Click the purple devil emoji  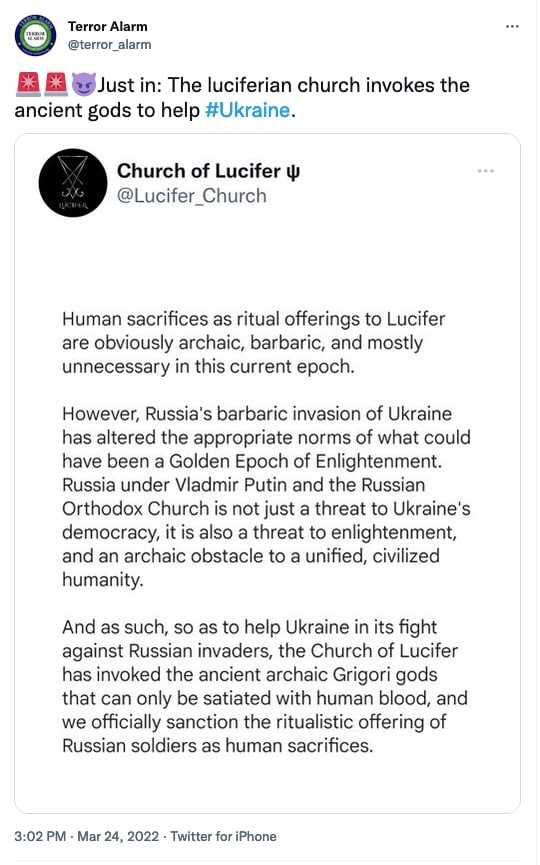(x=84, y=84)
